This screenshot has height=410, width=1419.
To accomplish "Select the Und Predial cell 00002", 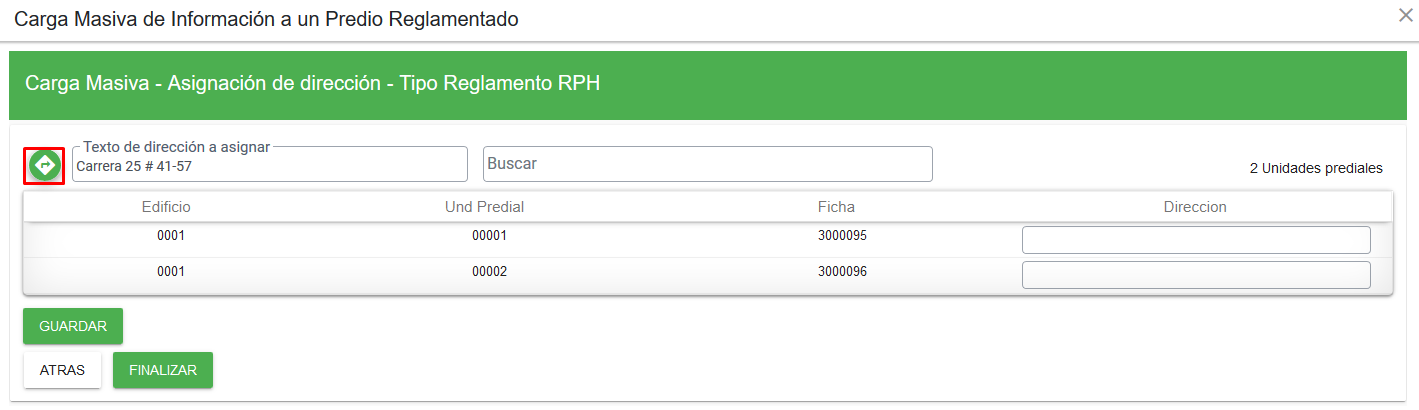I will pos(490,271).
